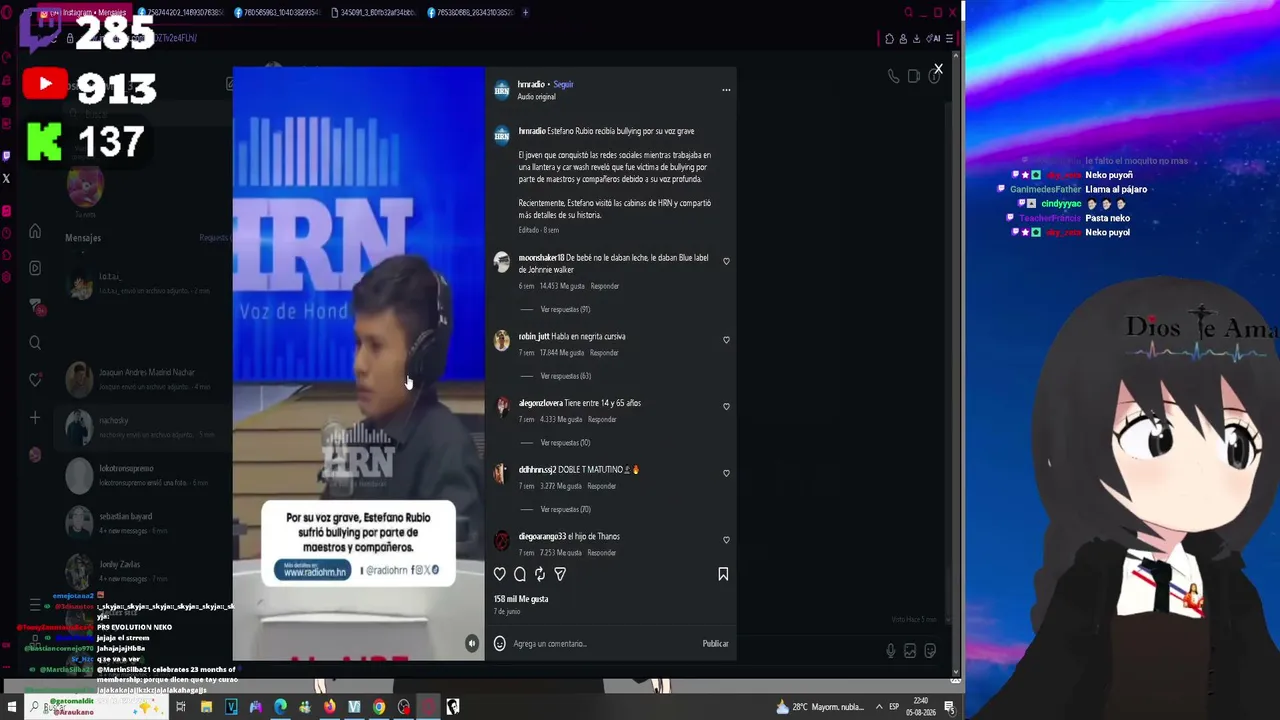Click the reel video to pause it

pos(358,364)
